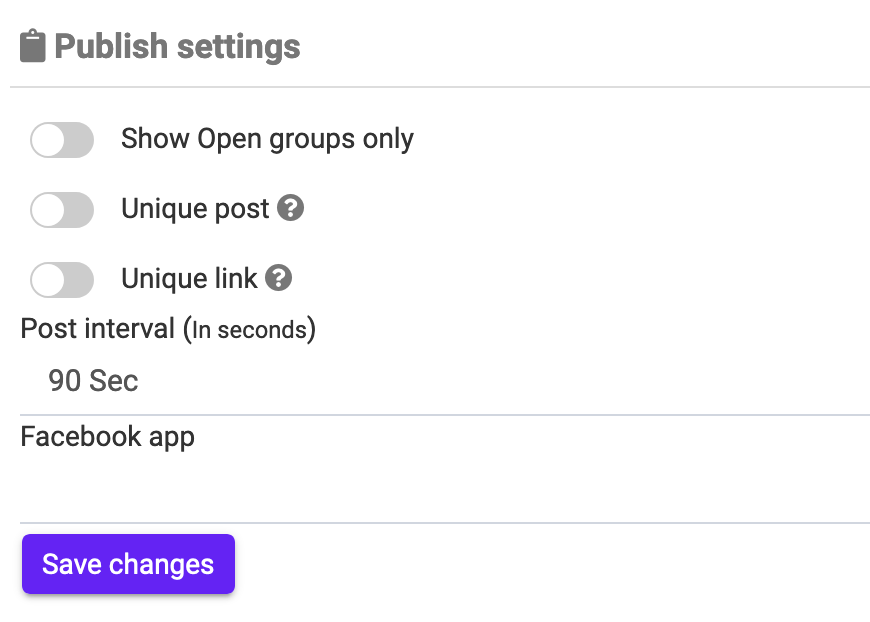Image resolution: width=870 pixels, height=622 pixels.
Task: Toggle the Unique post switch
Action: click(x=62, y=210)
